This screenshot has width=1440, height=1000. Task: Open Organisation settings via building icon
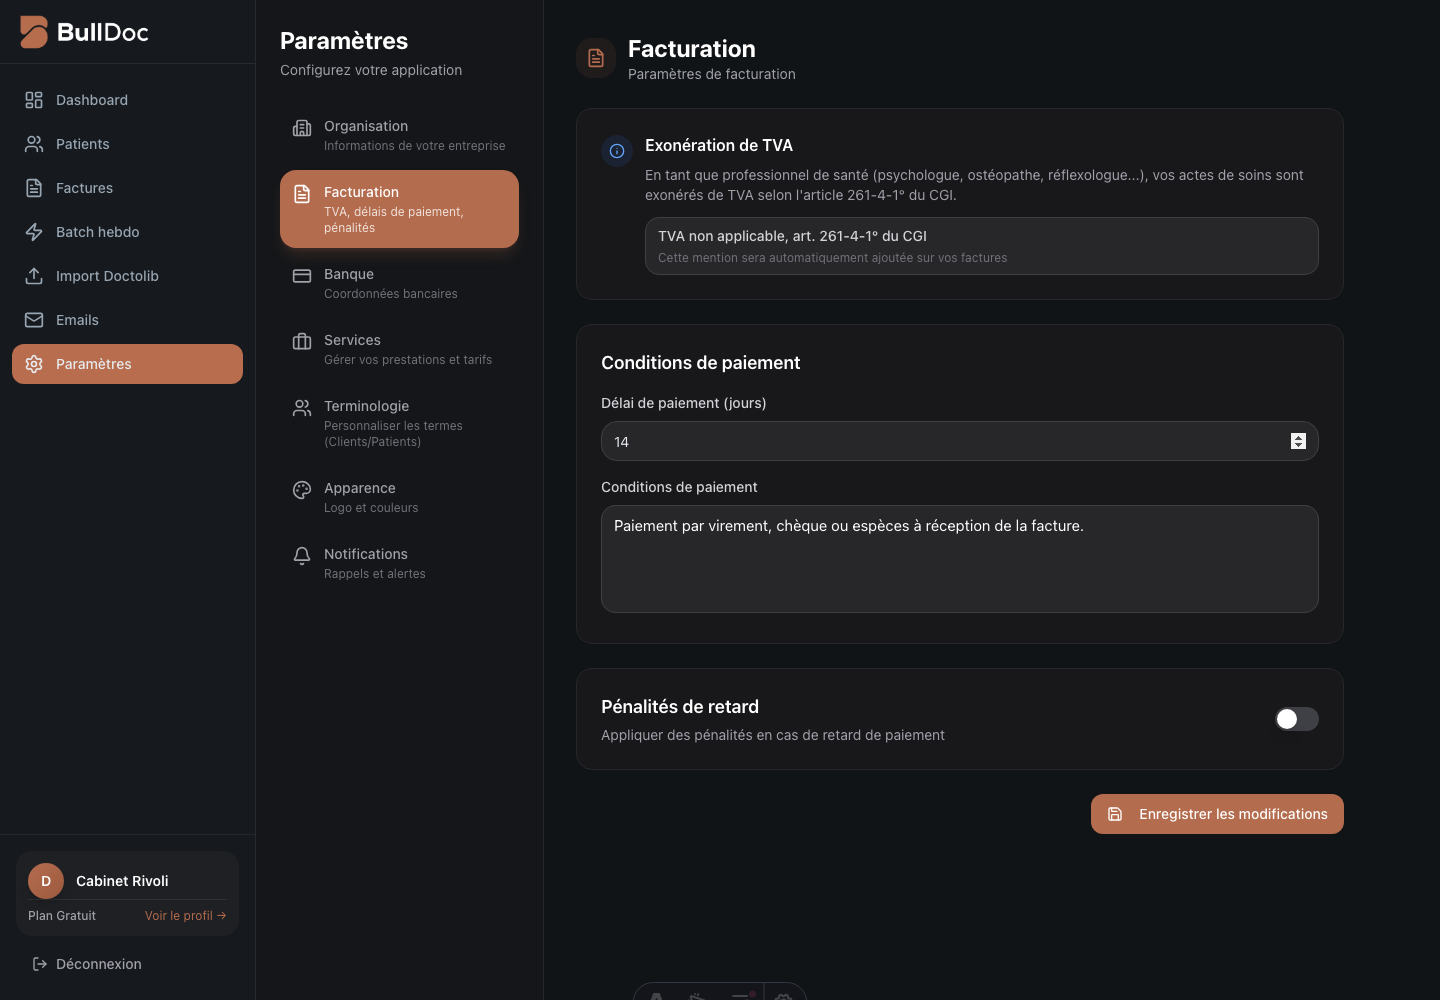(x=302, y=128)
